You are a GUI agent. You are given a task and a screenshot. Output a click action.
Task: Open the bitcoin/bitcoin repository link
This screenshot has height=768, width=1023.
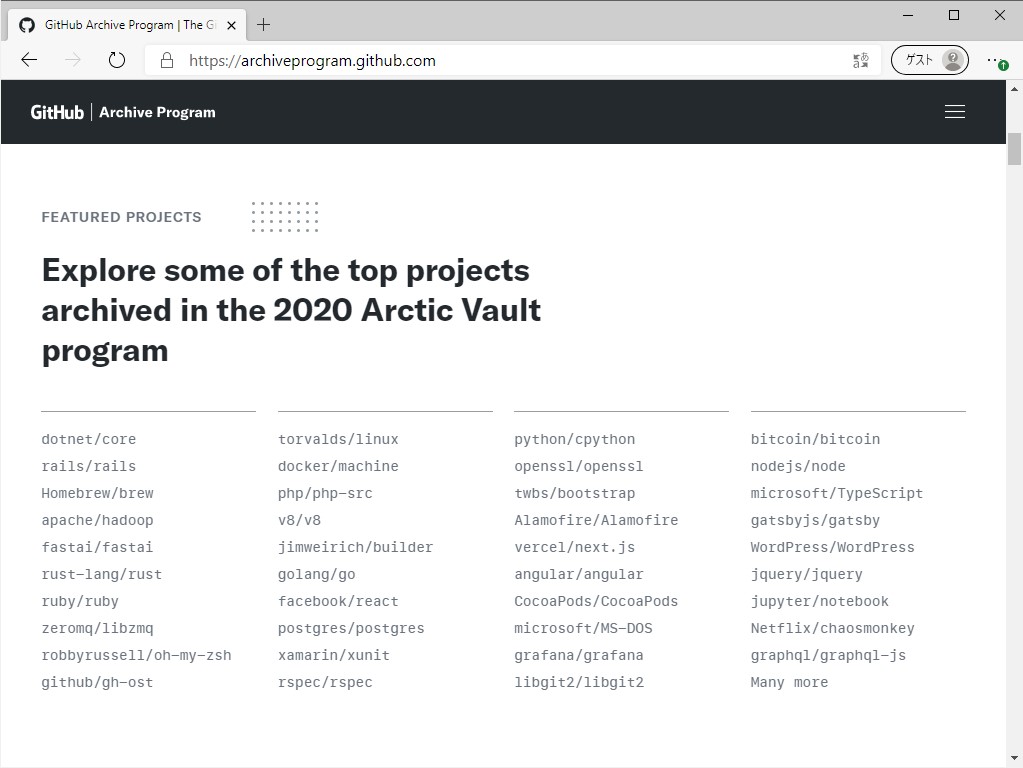(x=815, y=438)
